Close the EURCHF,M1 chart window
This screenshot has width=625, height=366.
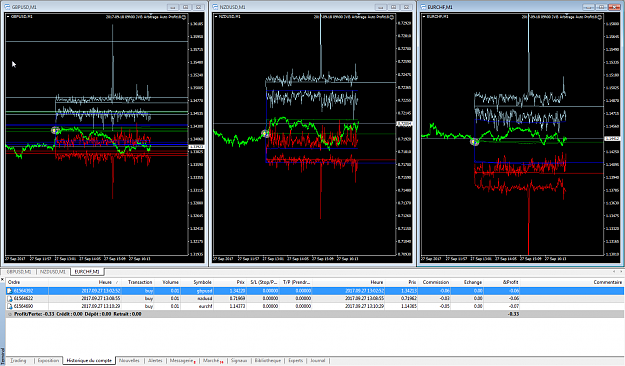(x=614, y=7)
